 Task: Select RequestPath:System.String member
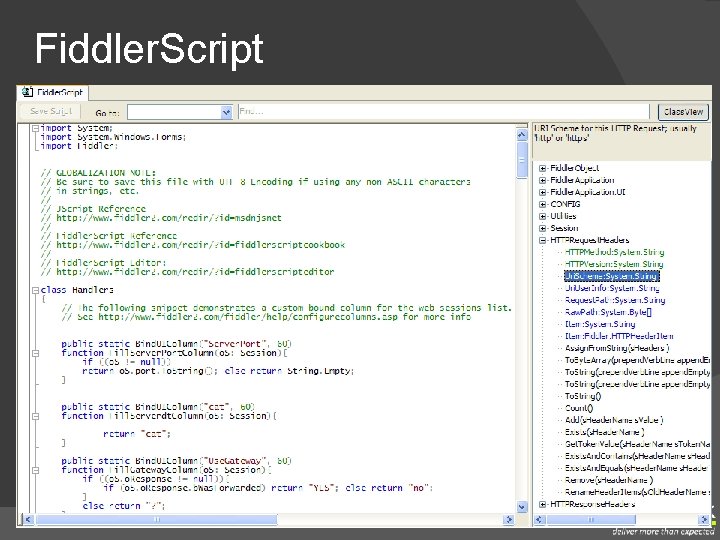(x=615, y=300)
